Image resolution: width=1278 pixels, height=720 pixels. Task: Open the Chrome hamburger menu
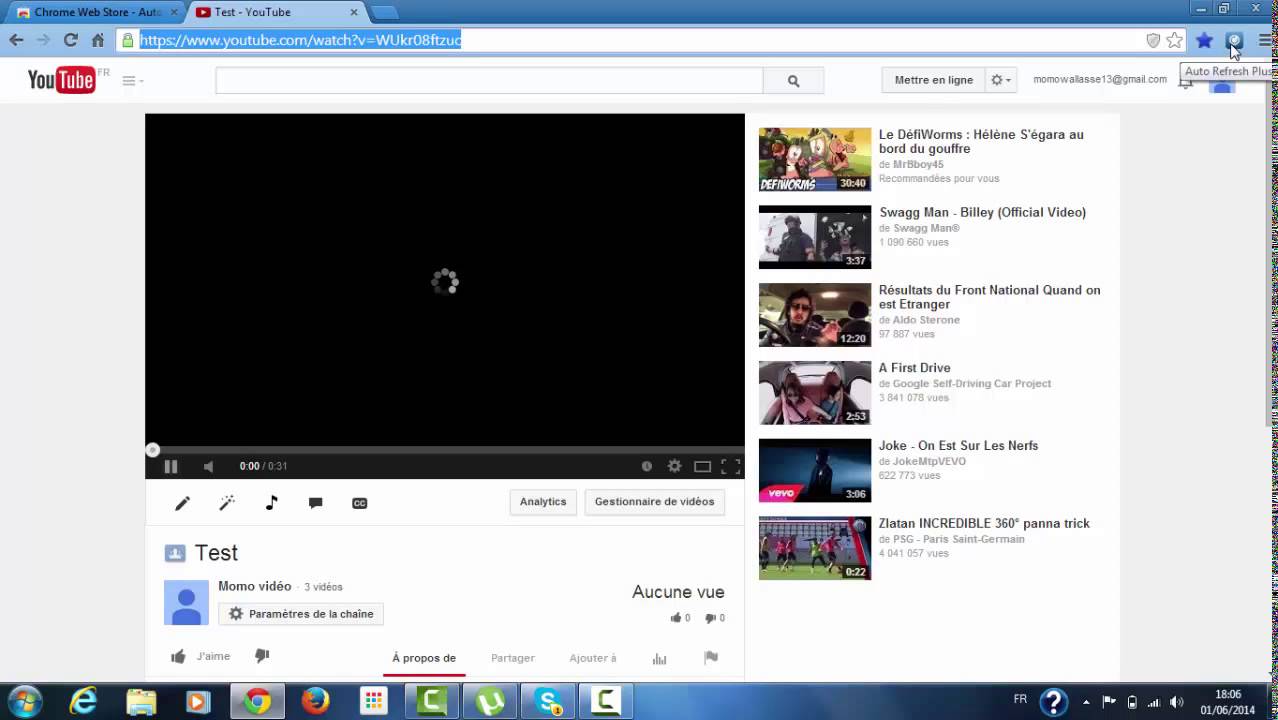1265,40
